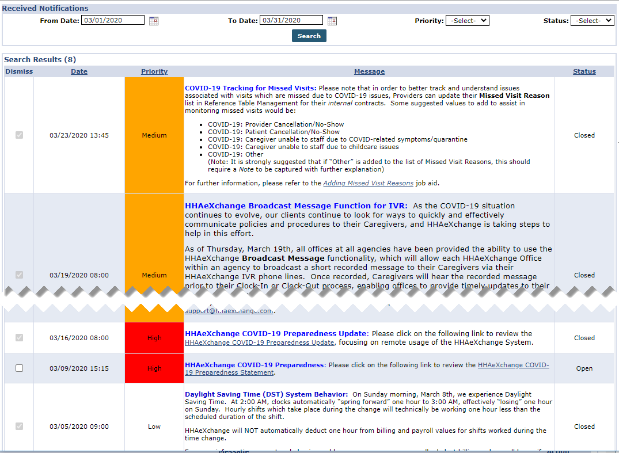Image resolution: width=619 pixels, height=453 pixels.
Task: Sort results by Priority column header
Action: point(154,71)
